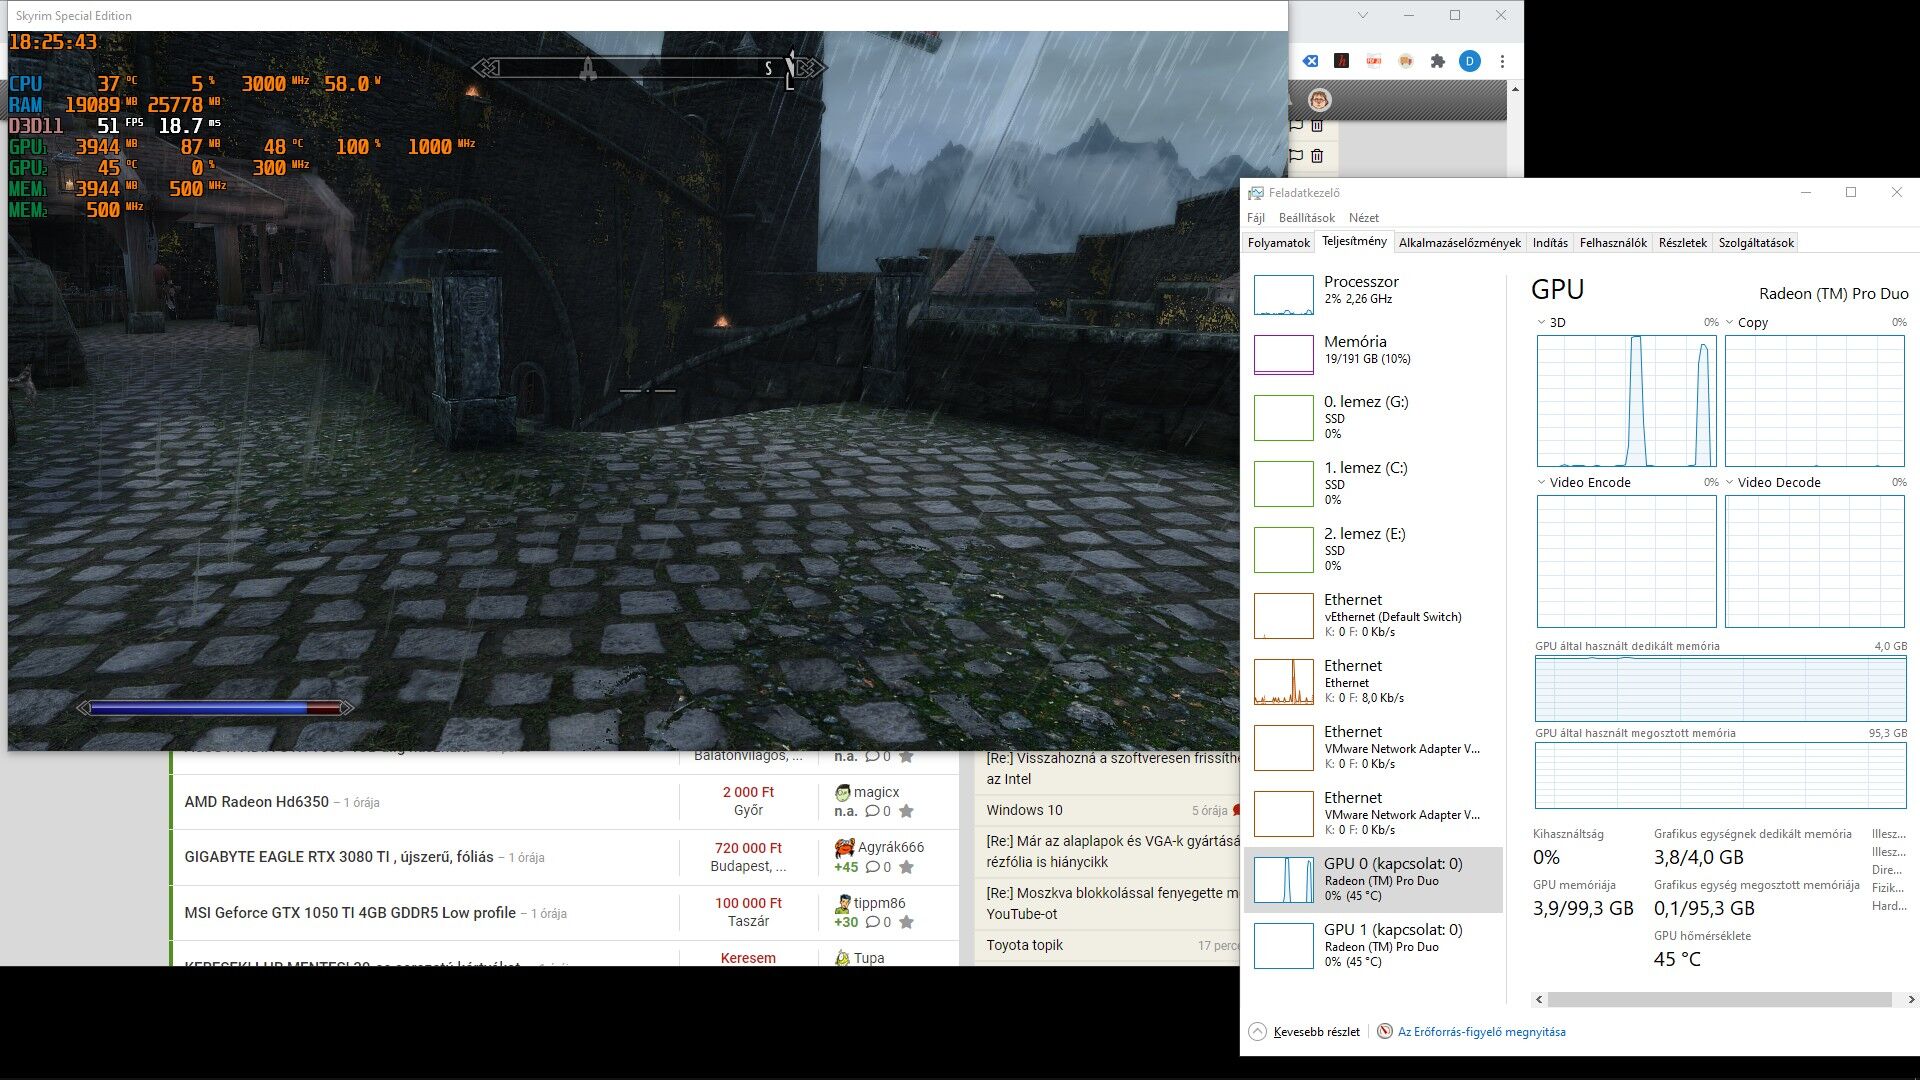Image resolution: width=1920 pixels, height=1080 pixels.
Task: Click the star icon in the tippm86 row
Action: [906, 922]
